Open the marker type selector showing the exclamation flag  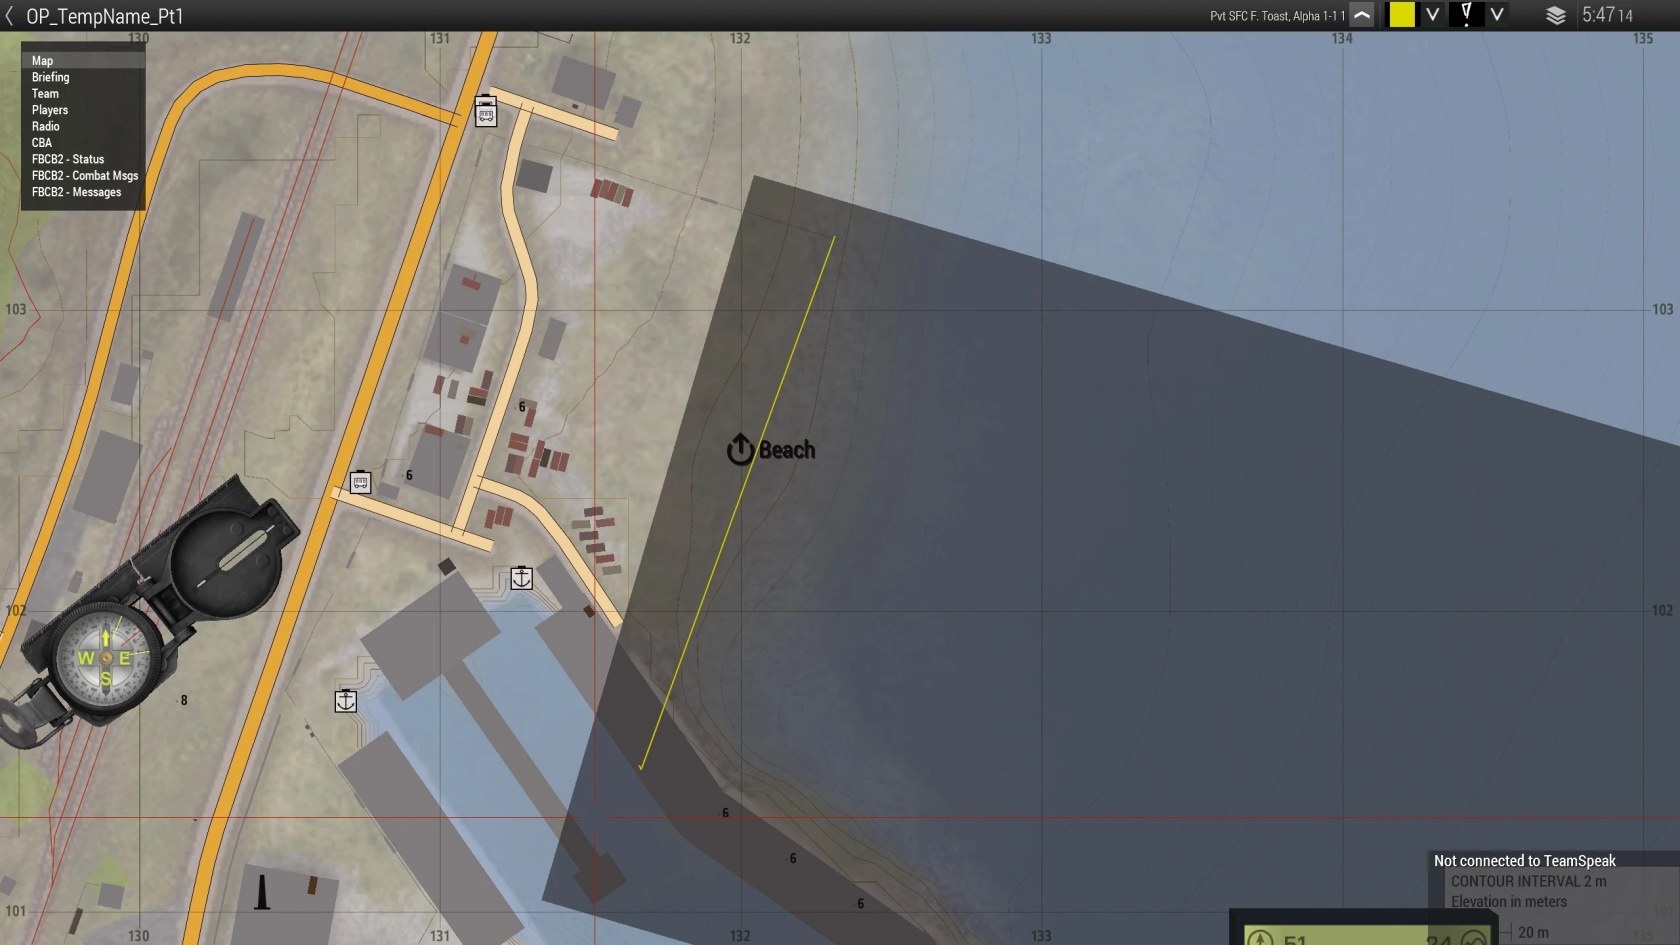click(x=1466, y=15)
